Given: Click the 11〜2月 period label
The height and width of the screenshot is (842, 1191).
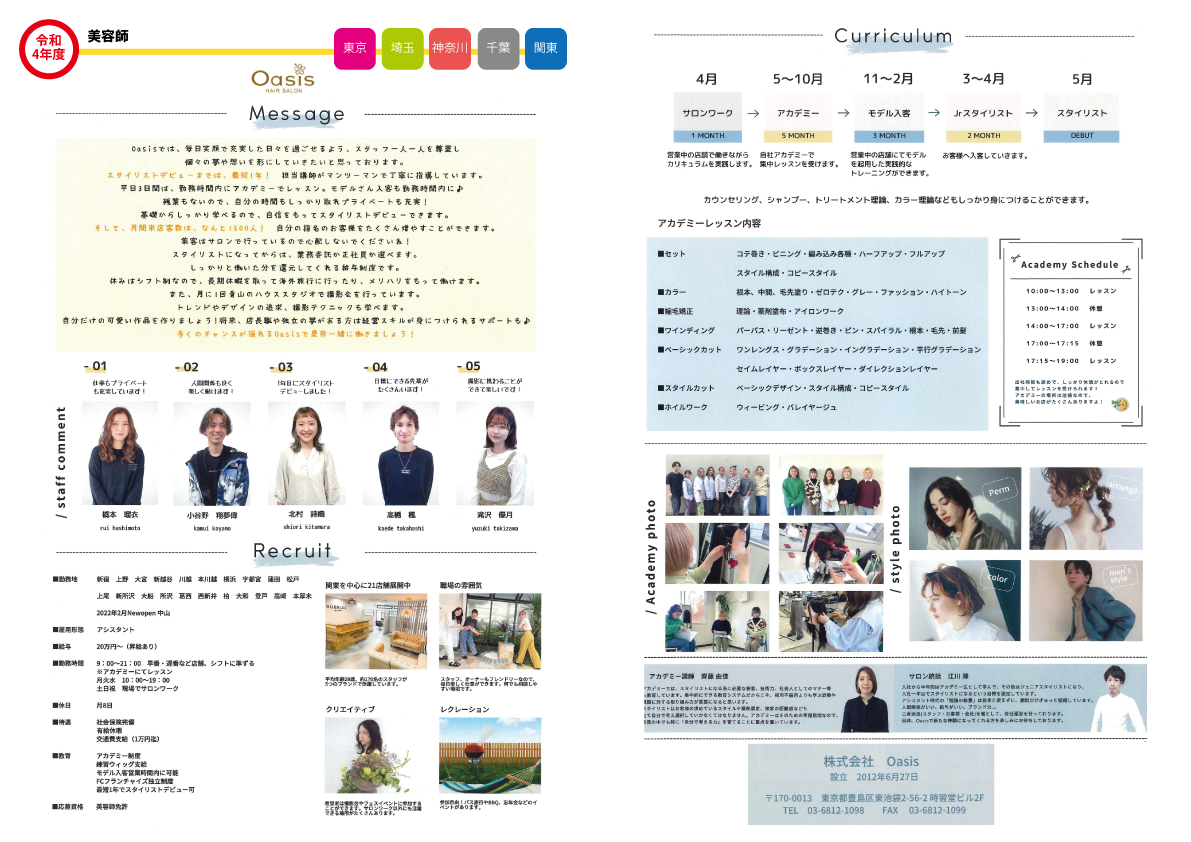Looking at the screenshot, I should coord(888,79).
